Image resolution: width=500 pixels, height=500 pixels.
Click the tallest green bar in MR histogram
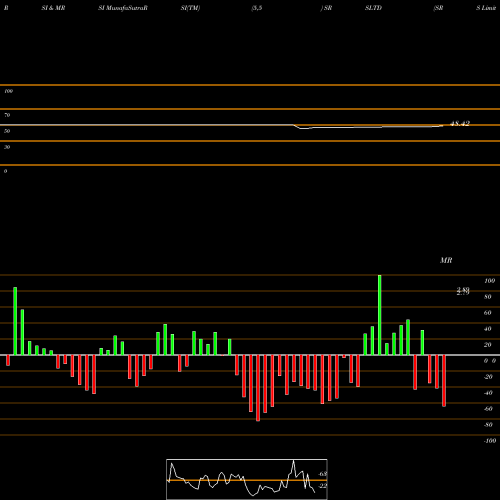pyautogui.click(x=380, y=315)
